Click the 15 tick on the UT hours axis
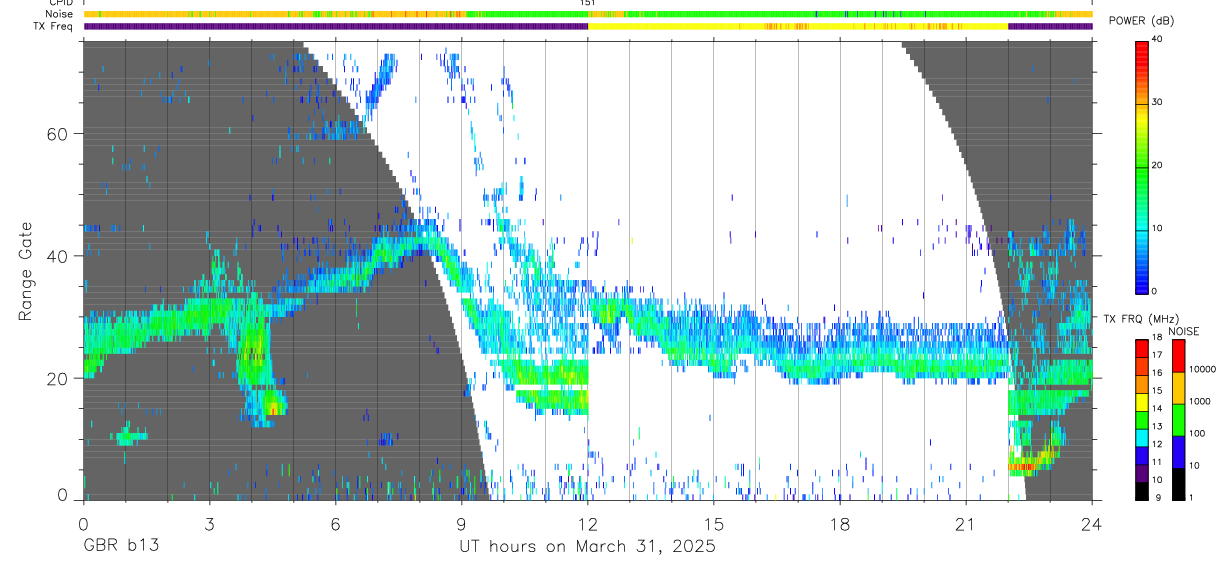The width and height of the screenshot is (1228, 567). pos(714,524)
